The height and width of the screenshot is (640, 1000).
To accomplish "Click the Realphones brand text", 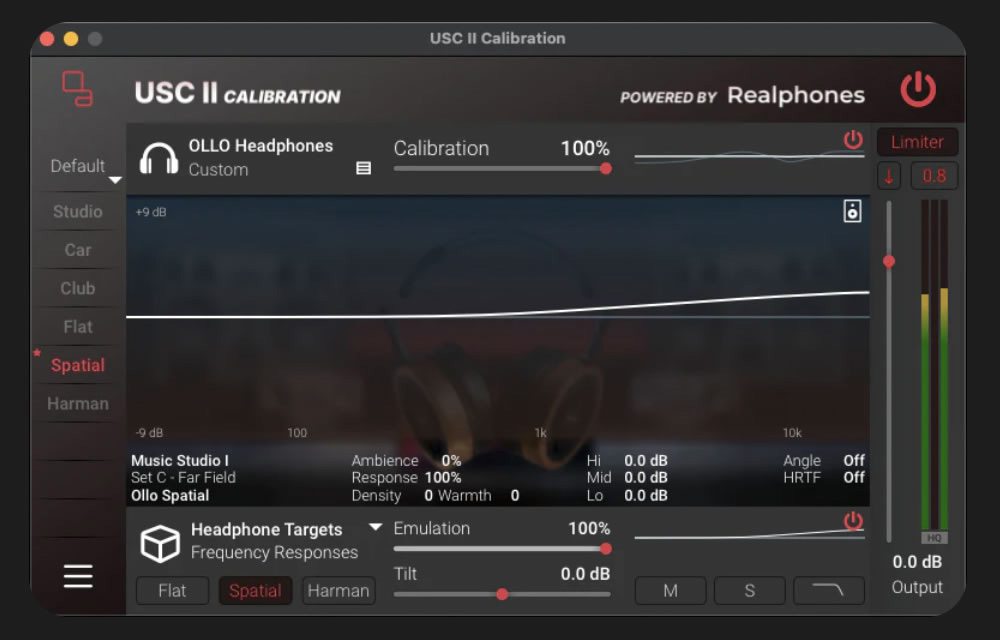I will 796,95.
